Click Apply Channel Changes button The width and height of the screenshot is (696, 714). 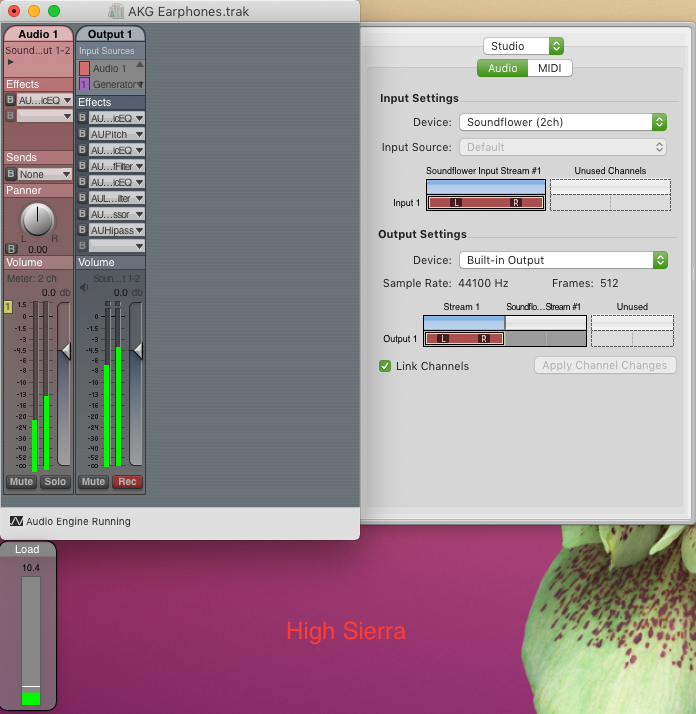[x=604, y=365]
